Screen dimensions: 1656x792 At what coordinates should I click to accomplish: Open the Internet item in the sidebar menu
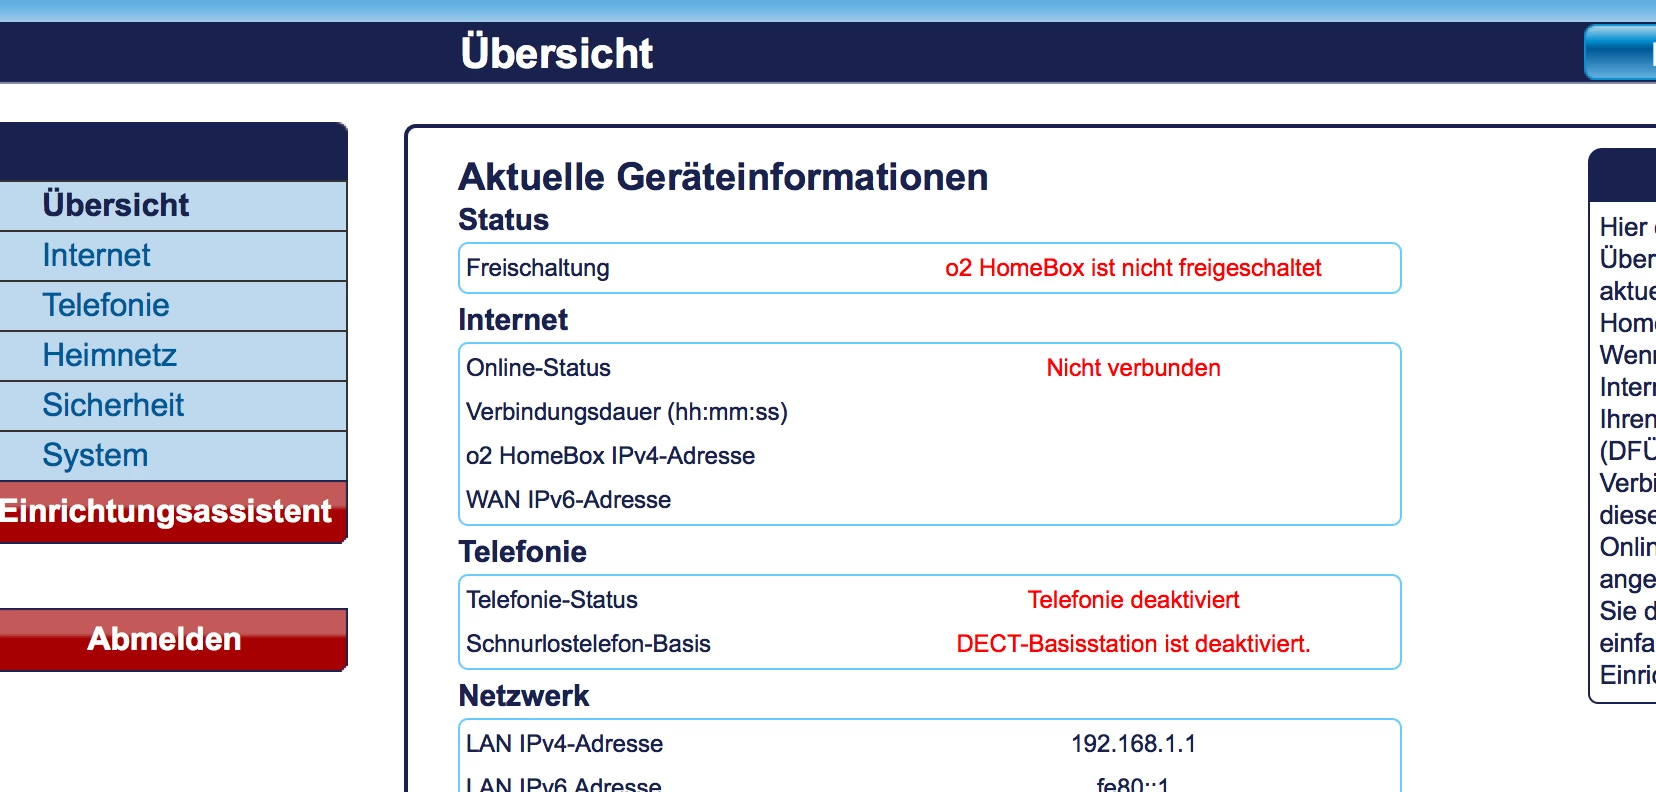(x=173, y=255)
